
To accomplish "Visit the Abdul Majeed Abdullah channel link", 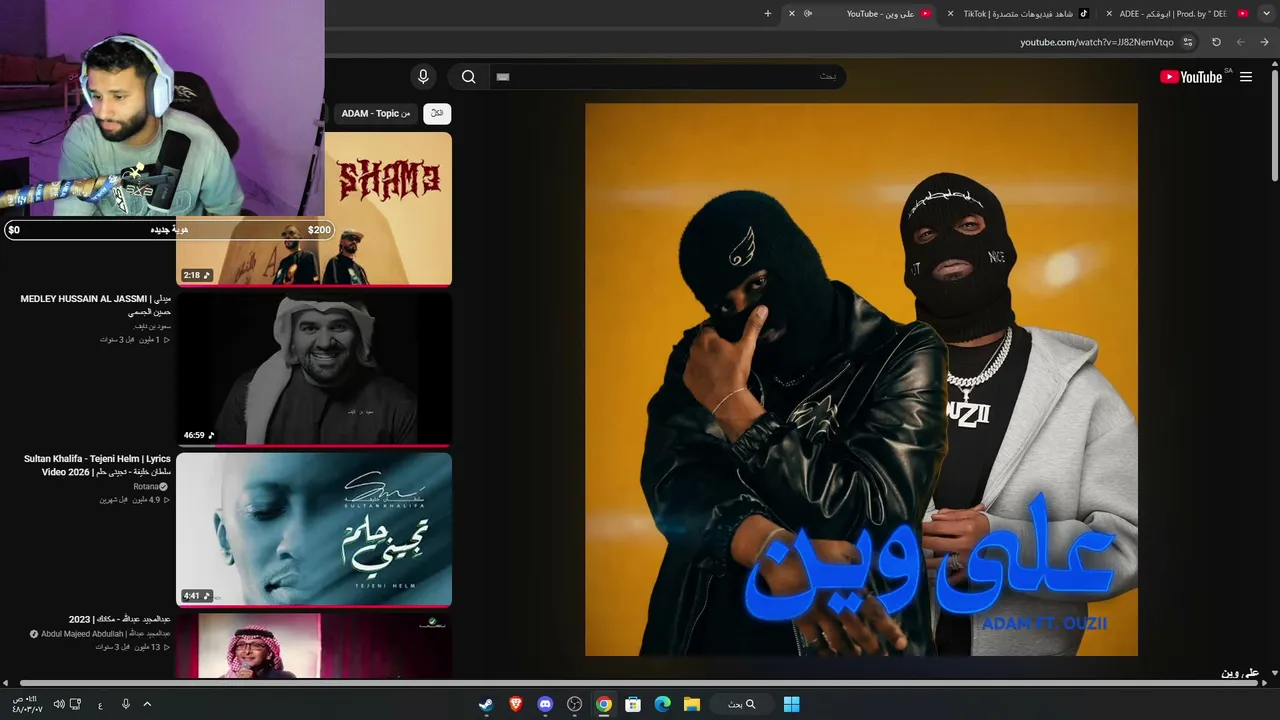I will (x=105, y=634).
